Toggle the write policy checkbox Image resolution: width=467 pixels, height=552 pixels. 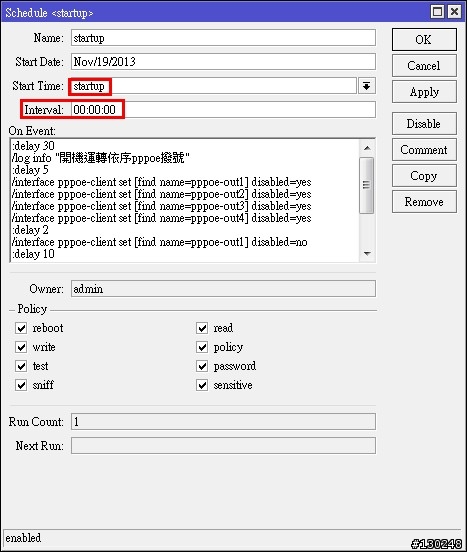pos(21,347)
